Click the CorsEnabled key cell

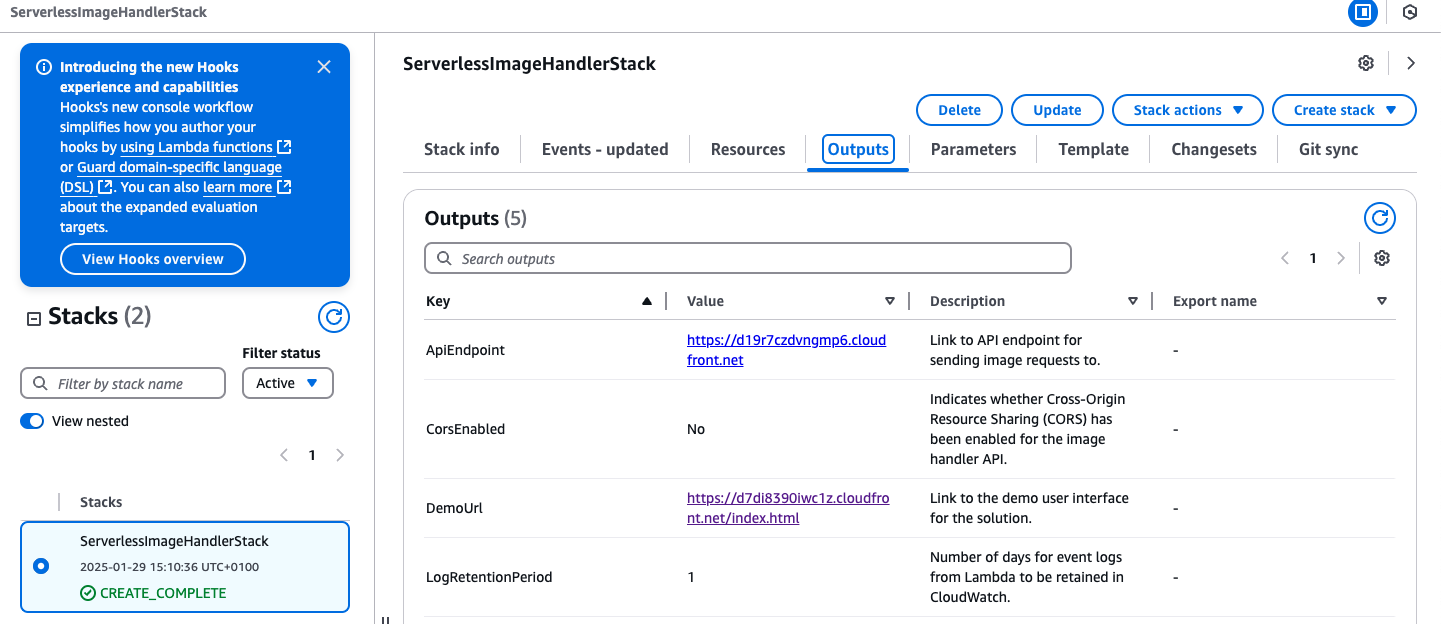465,429
